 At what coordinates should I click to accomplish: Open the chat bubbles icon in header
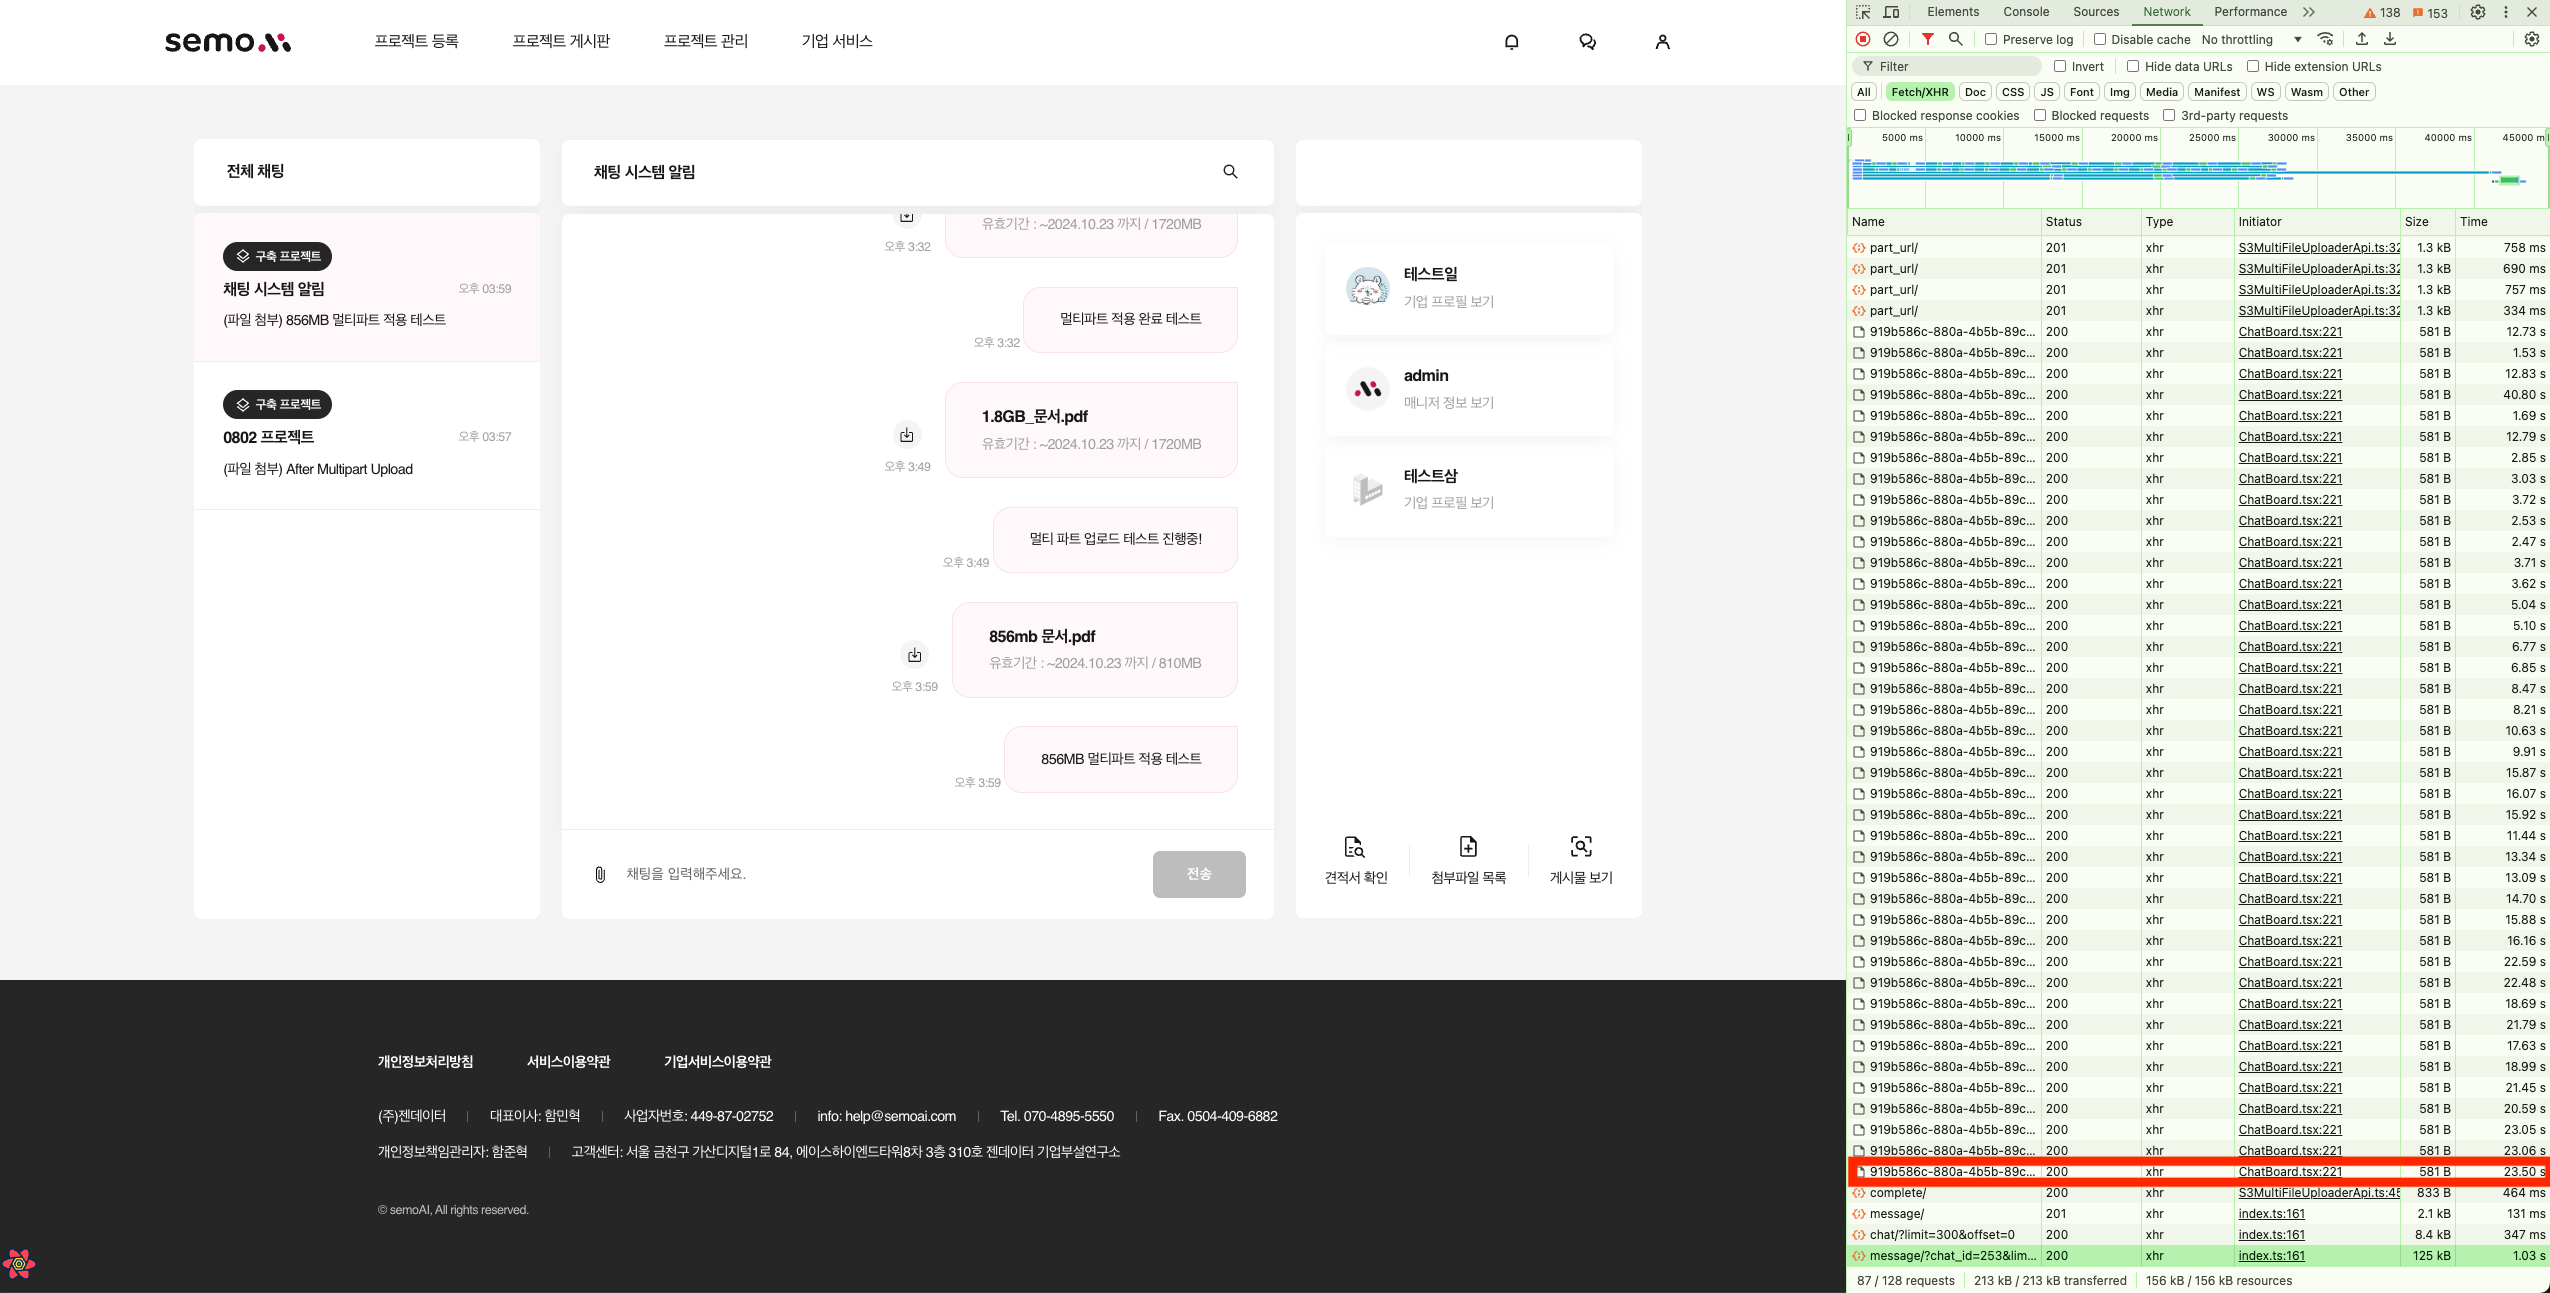tap(1587, 42)
